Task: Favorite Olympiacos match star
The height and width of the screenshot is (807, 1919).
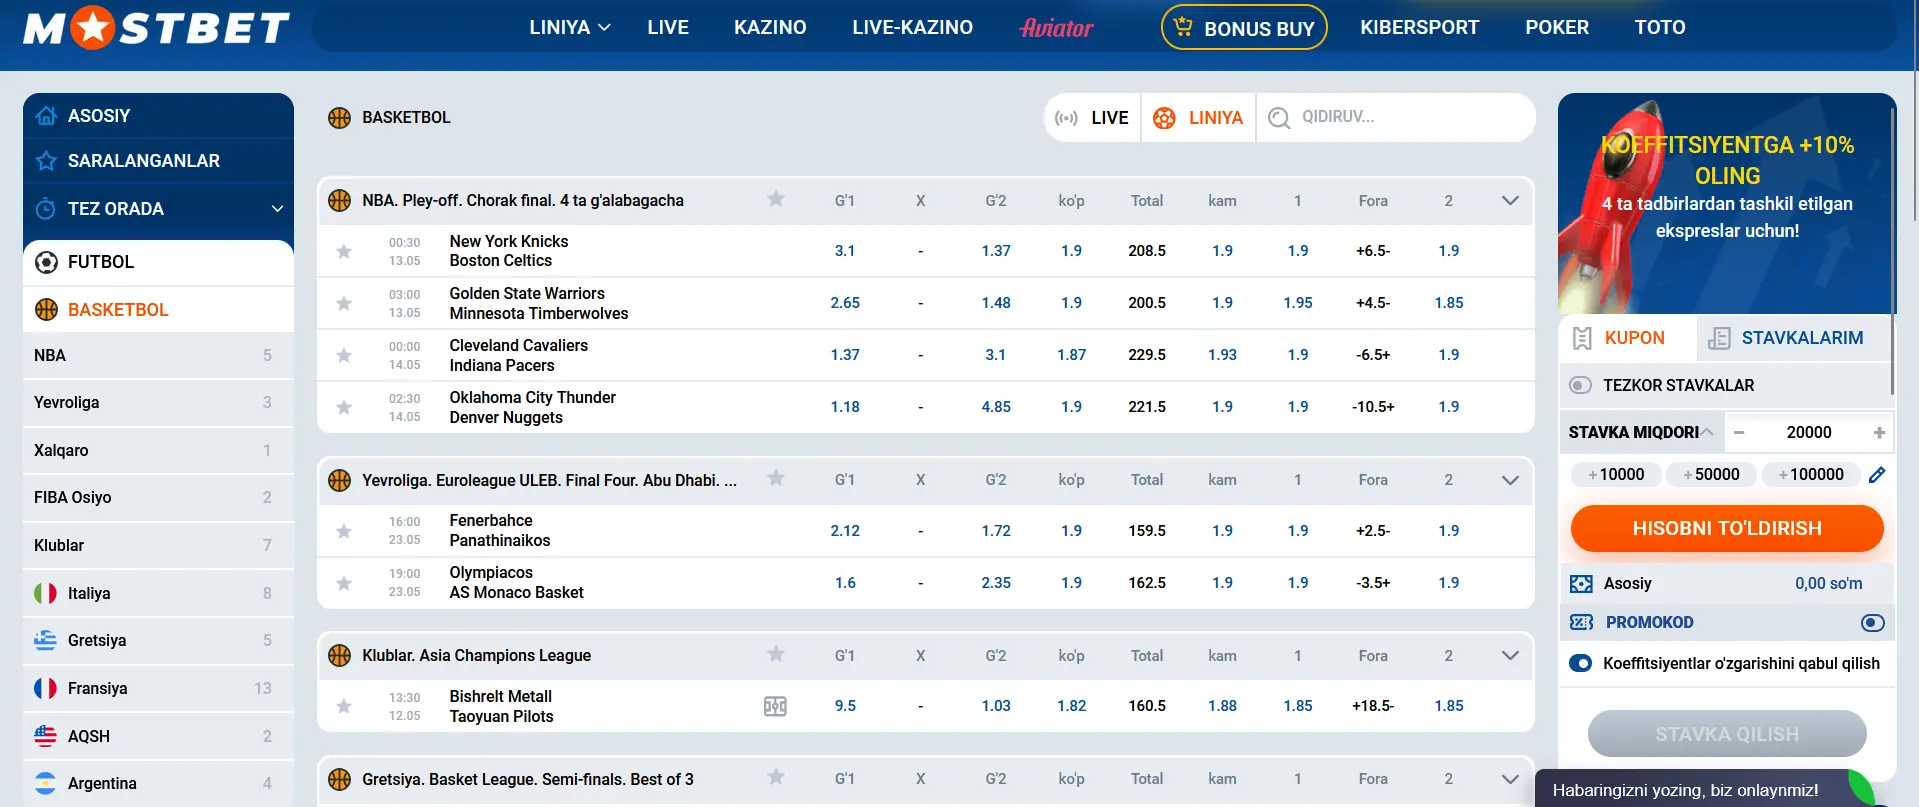Action: [x=344, y=583]
